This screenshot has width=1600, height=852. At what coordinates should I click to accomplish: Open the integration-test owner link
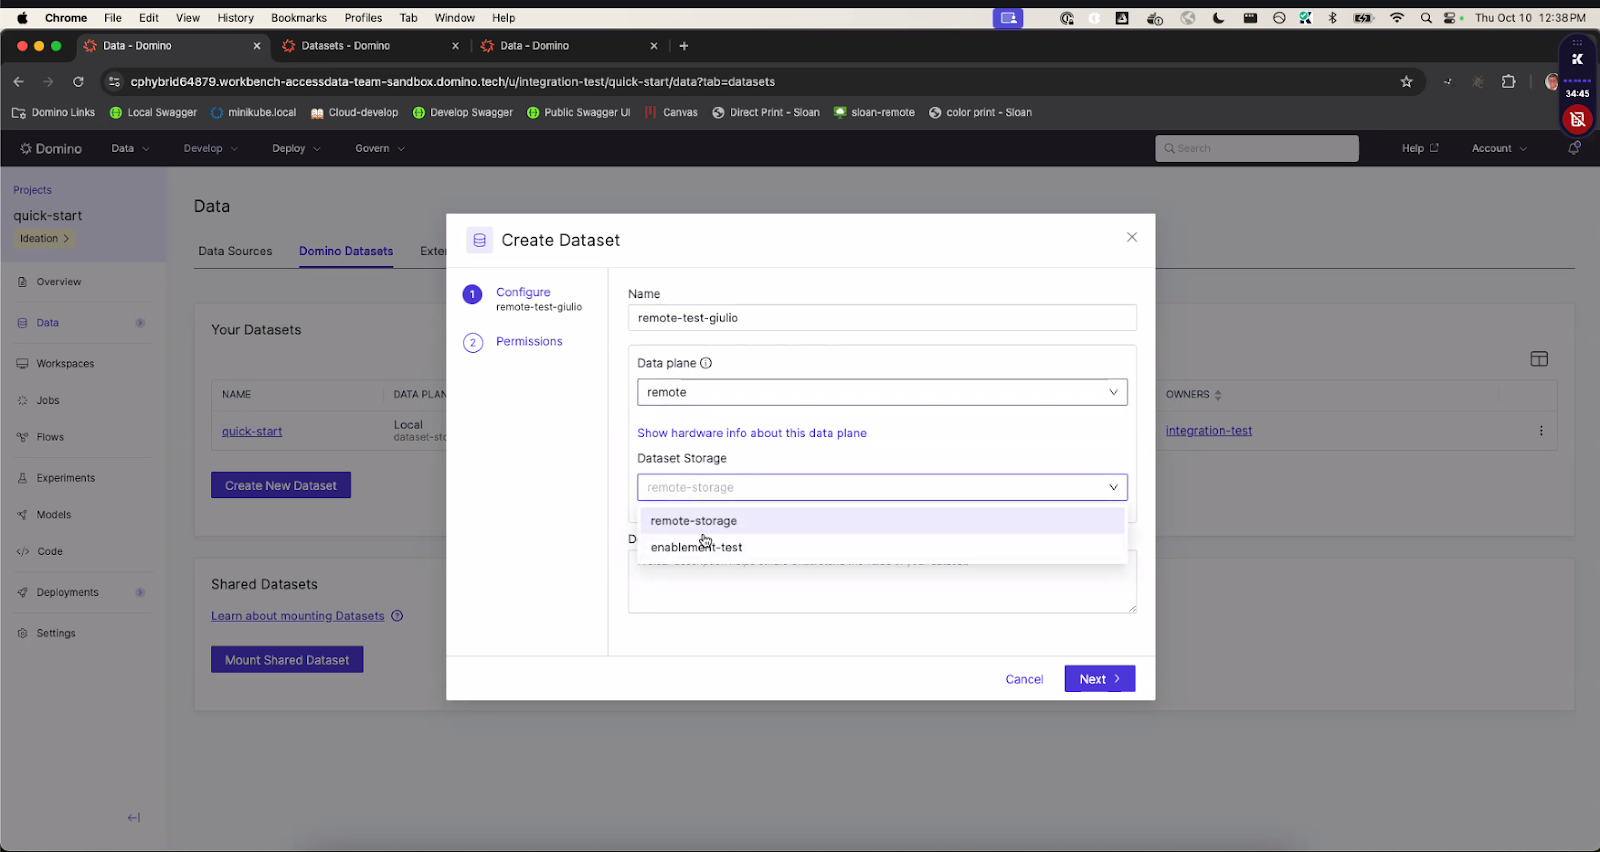point(1209,431)
